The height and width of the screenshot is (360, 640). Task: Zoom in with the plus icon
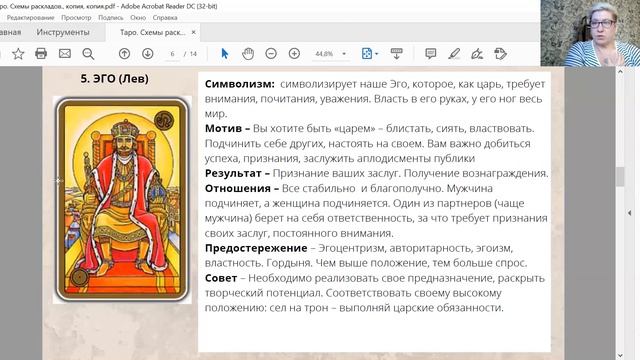pos(294,53)
